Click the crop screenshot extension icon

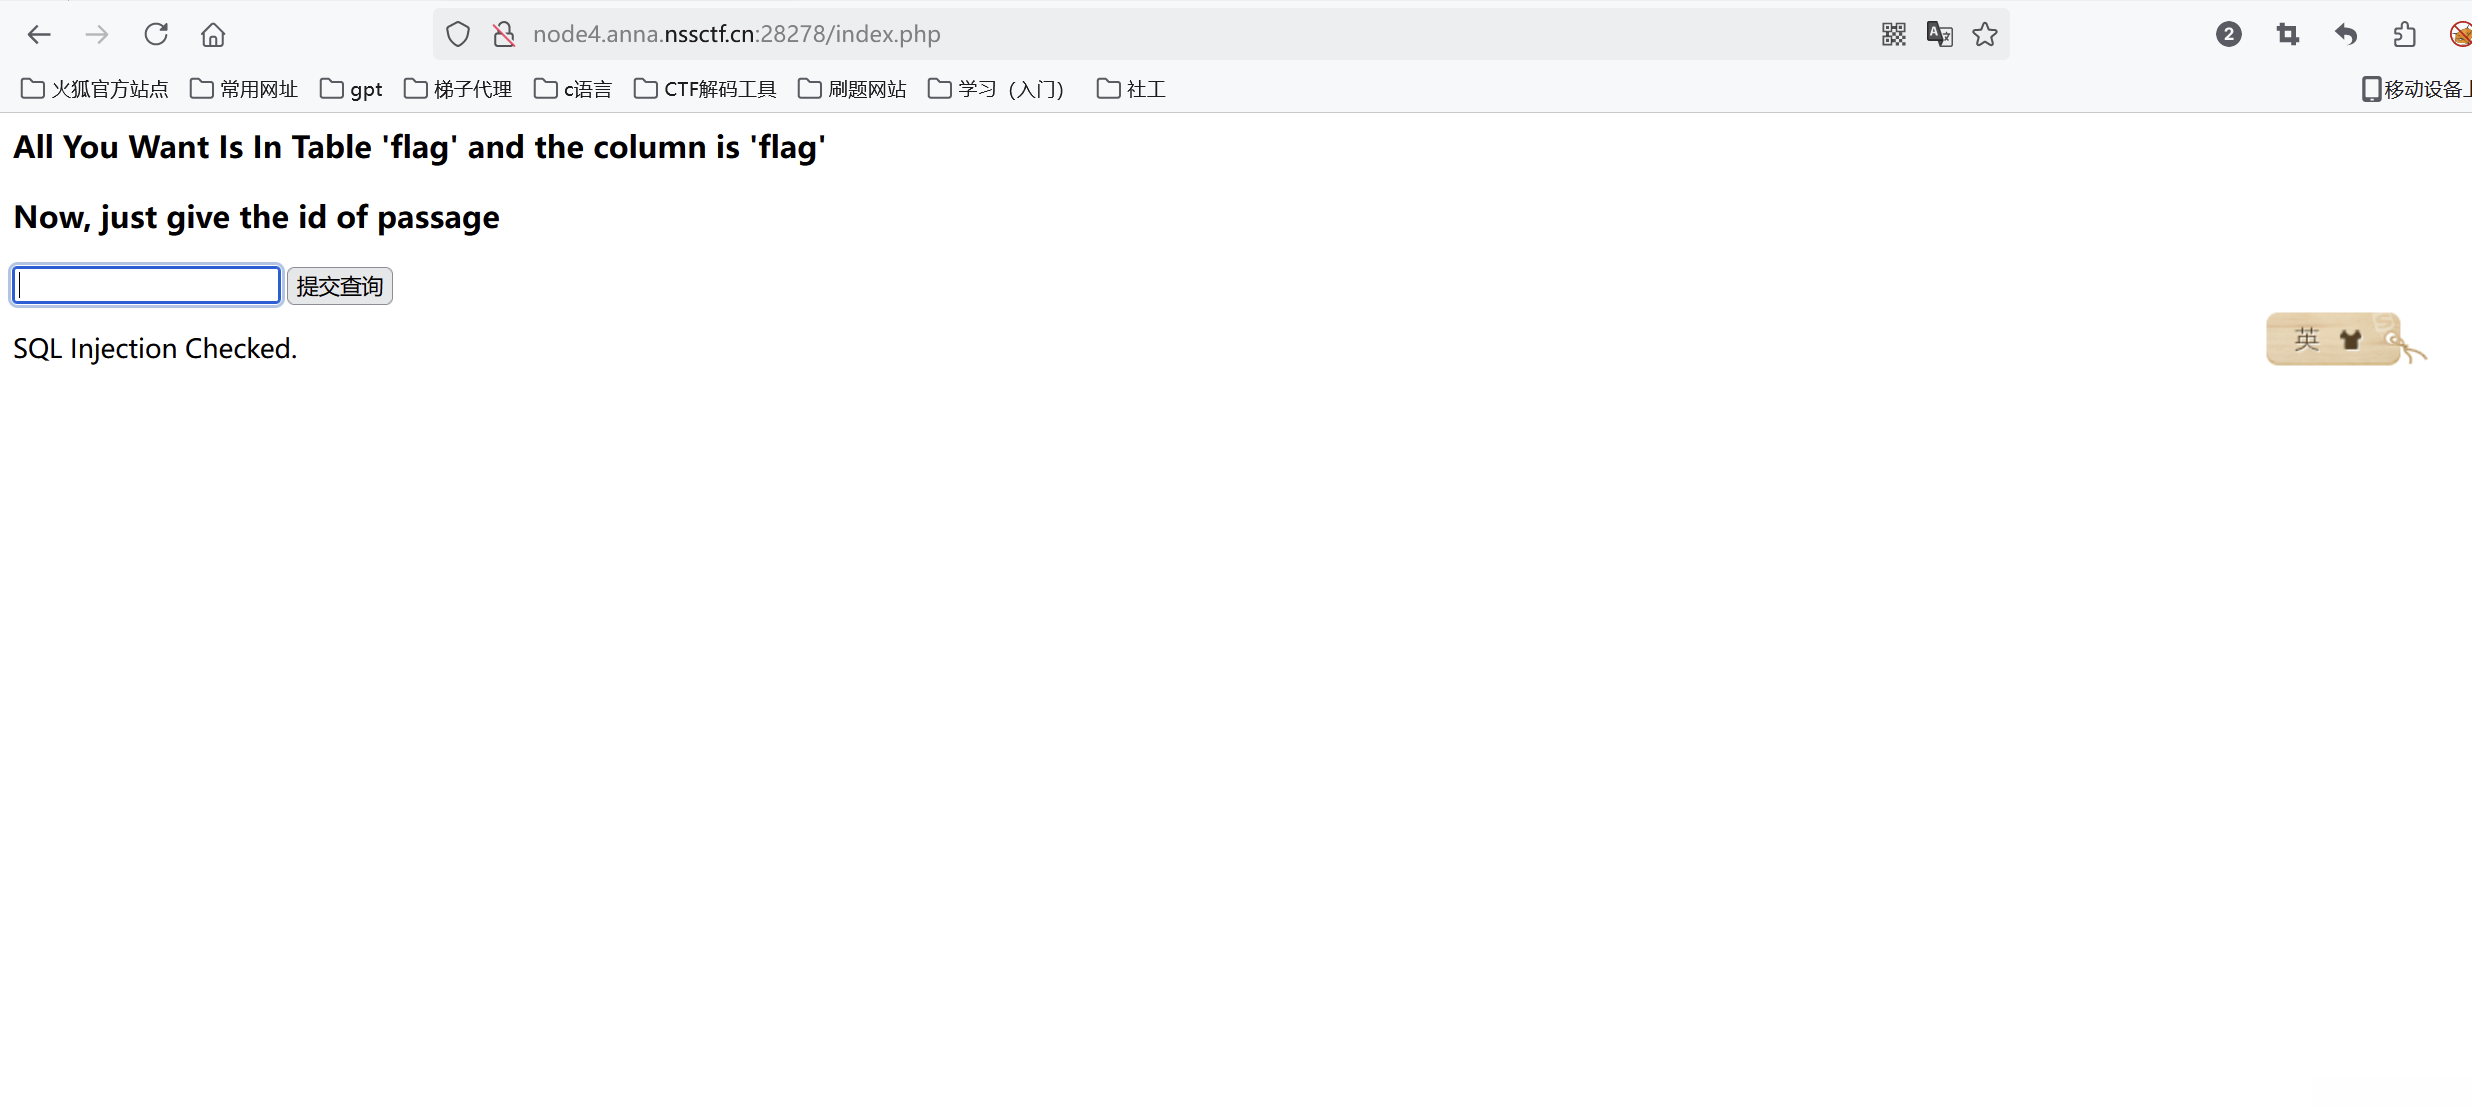click(x=2287, y=35)
